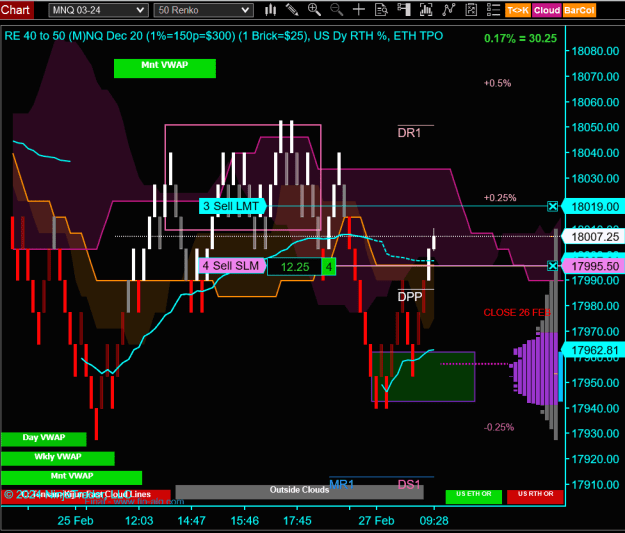The image size is (625, 533).
Task: Click the 09:28 time label
Action: tap(434, 521)
